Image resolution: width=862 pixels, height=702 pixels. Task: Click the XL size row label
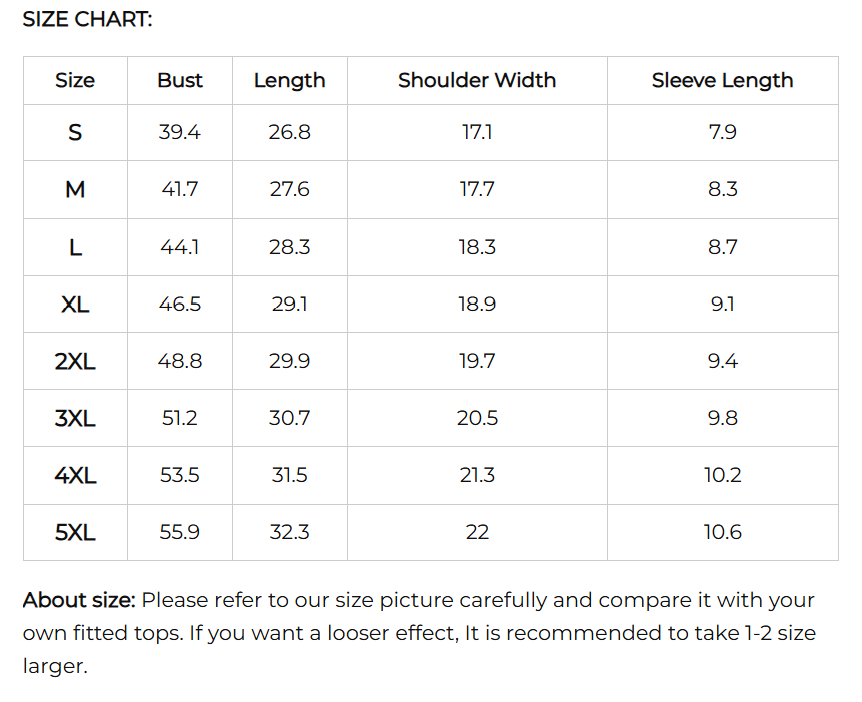(75, 304)
